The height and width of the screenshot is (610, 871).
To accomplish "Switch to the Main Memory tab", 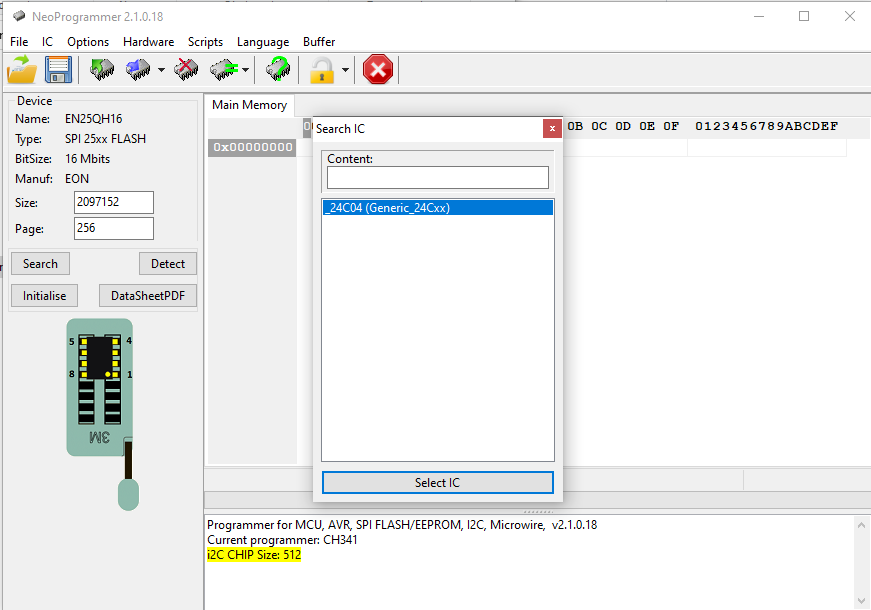I will coord(249,105).
